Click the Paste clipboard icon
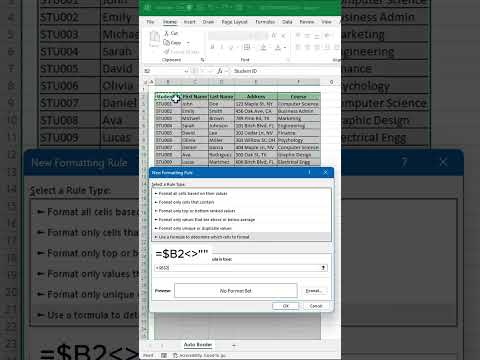 [154, 39]
